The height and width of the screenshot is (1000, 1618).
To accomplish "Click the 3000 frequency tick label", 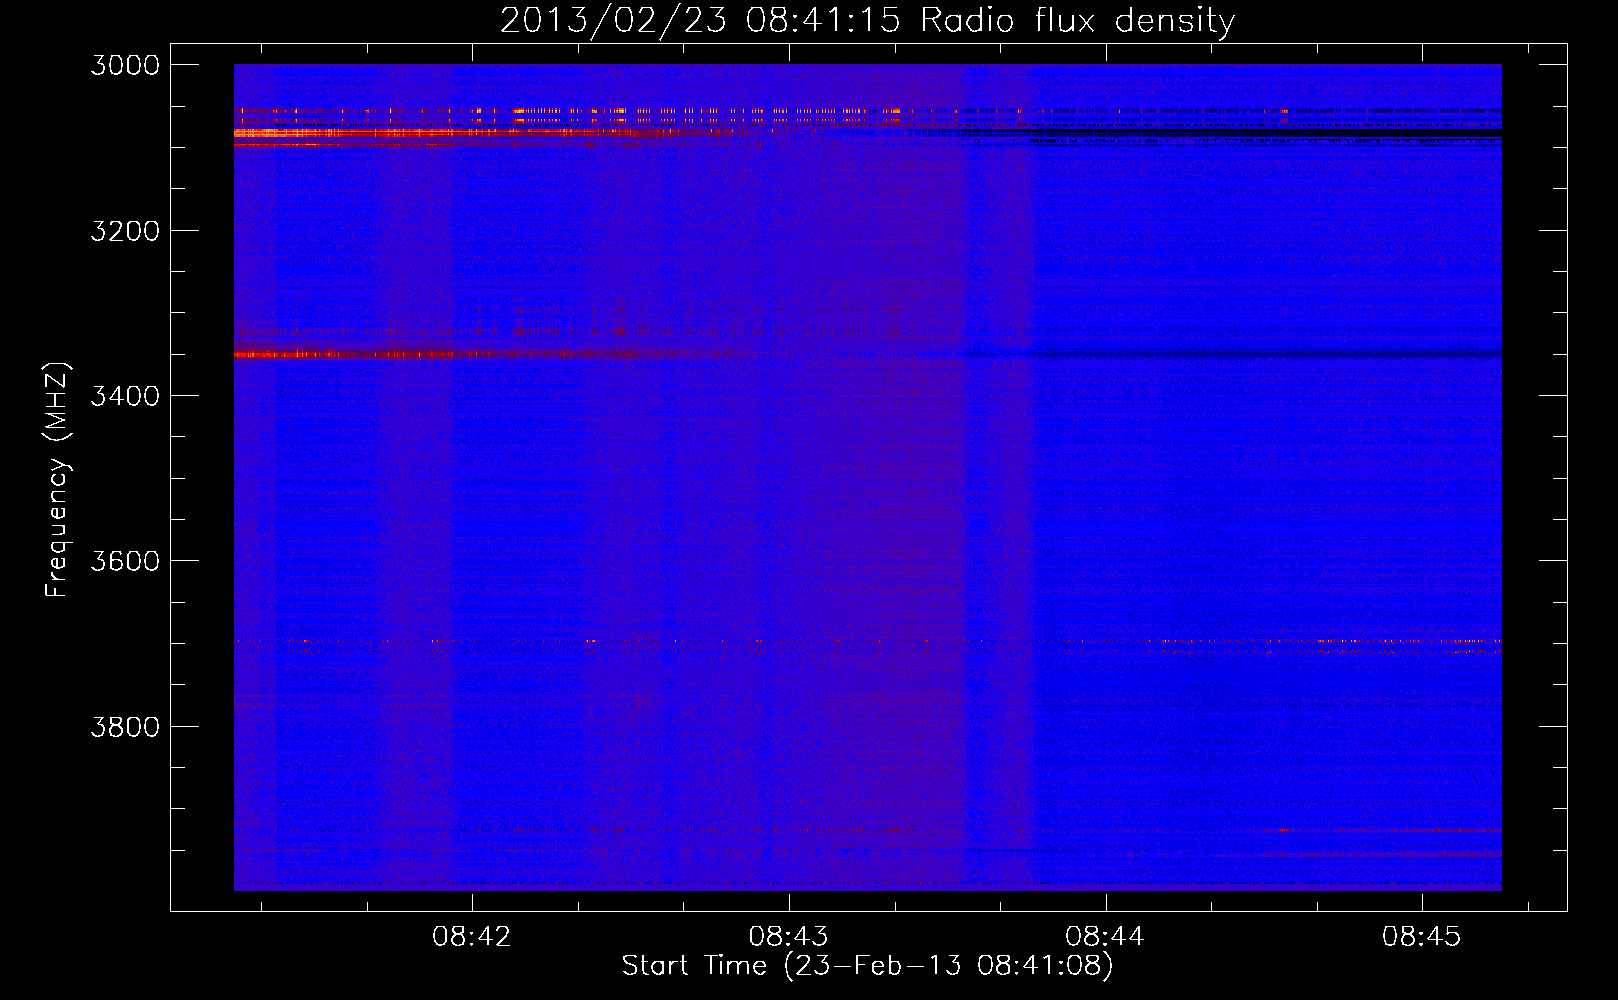I will [125, 65].
